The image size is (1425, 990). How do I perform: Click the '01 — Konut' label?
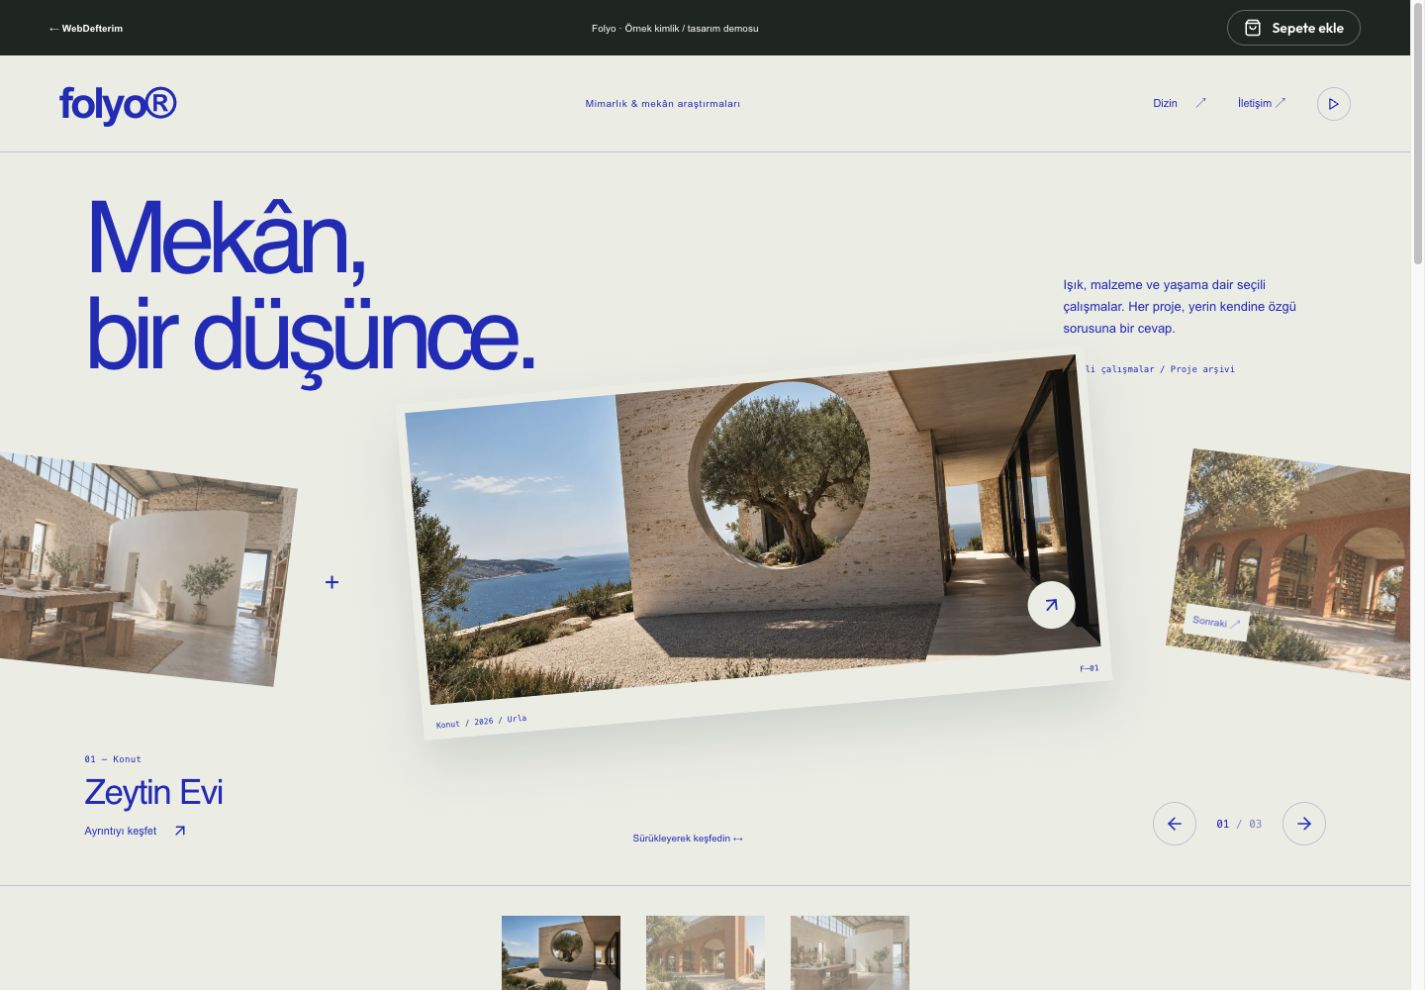(x=113, y=759)
